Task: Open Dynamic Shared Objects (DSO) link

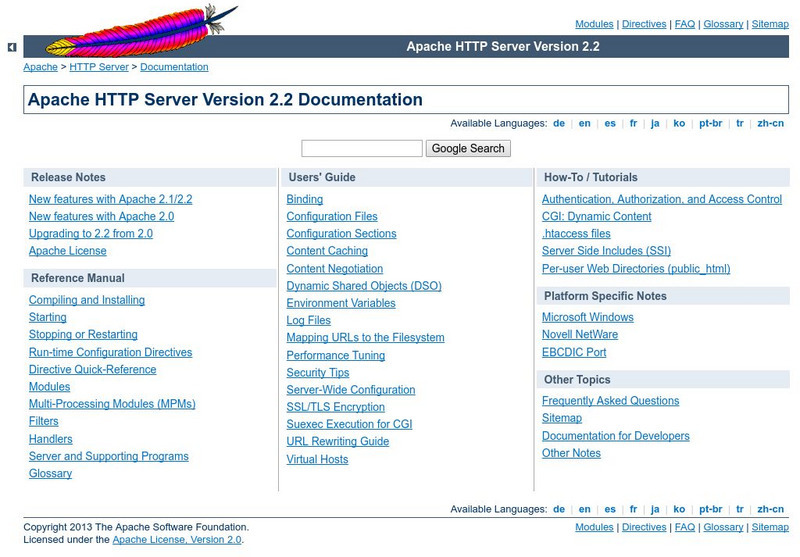Action: point(364,286)
